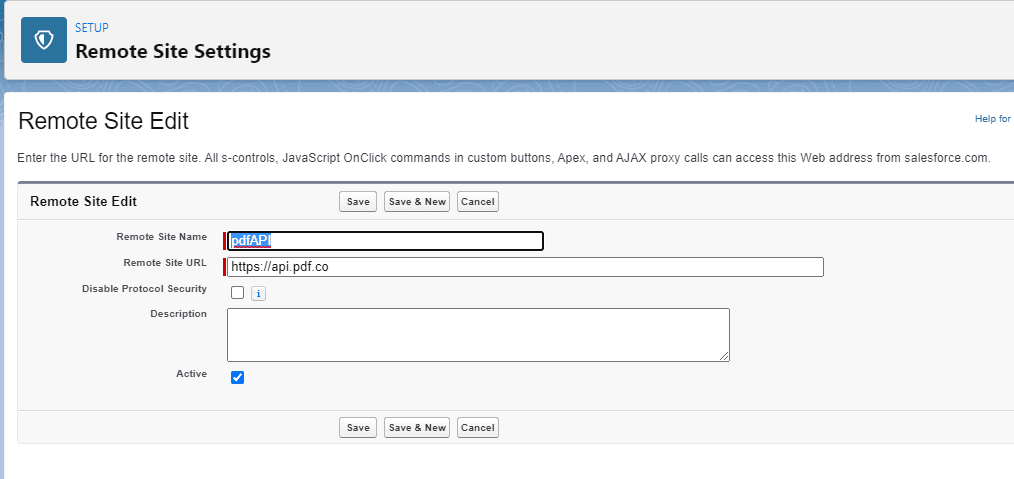Viewport: 1014px width, 479px height.
Task: Uncheck the Active checkbox
Action: (237, 377)
